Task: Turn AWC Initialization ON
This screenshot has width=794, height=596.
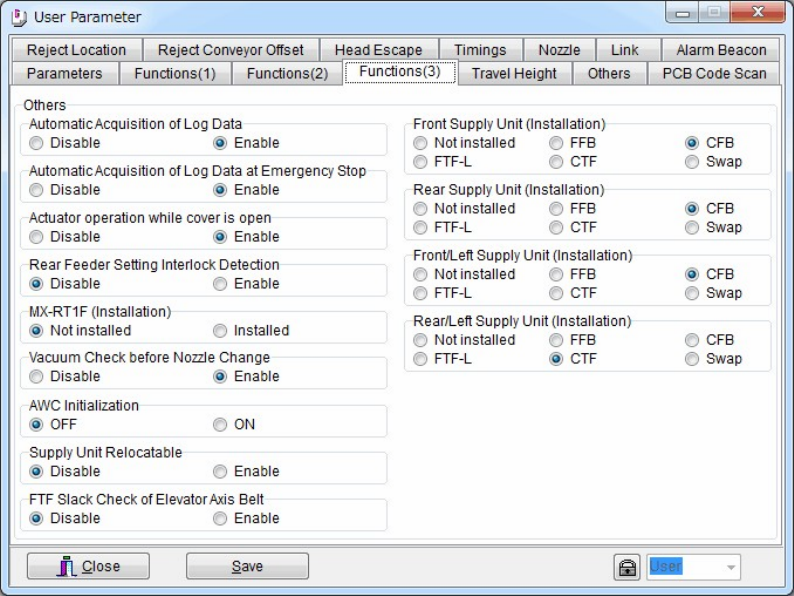Action: (x=220, y=425)
